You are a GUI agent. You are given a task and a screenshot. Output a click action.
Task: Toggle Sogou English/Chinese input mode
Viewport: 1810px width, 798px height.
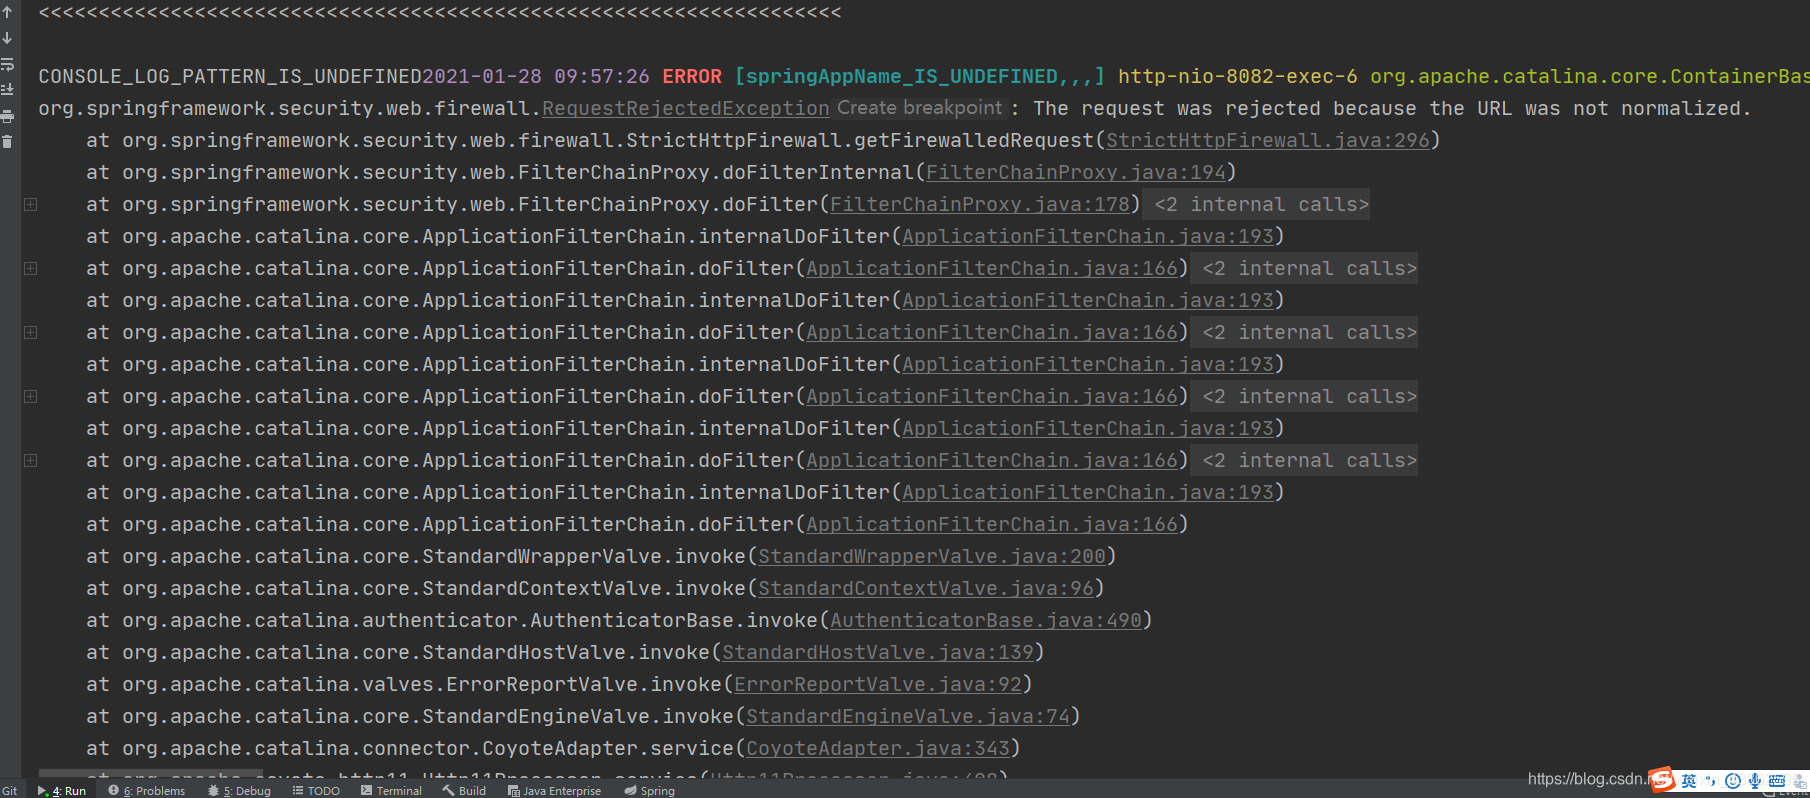point(1689,781)
